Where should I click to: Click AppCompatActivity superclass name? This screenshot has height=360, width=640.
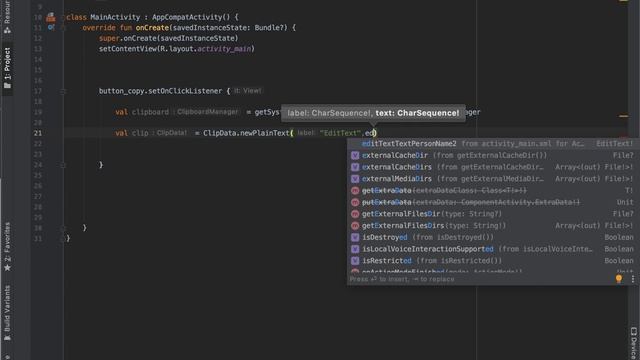(x=187, y=17)
